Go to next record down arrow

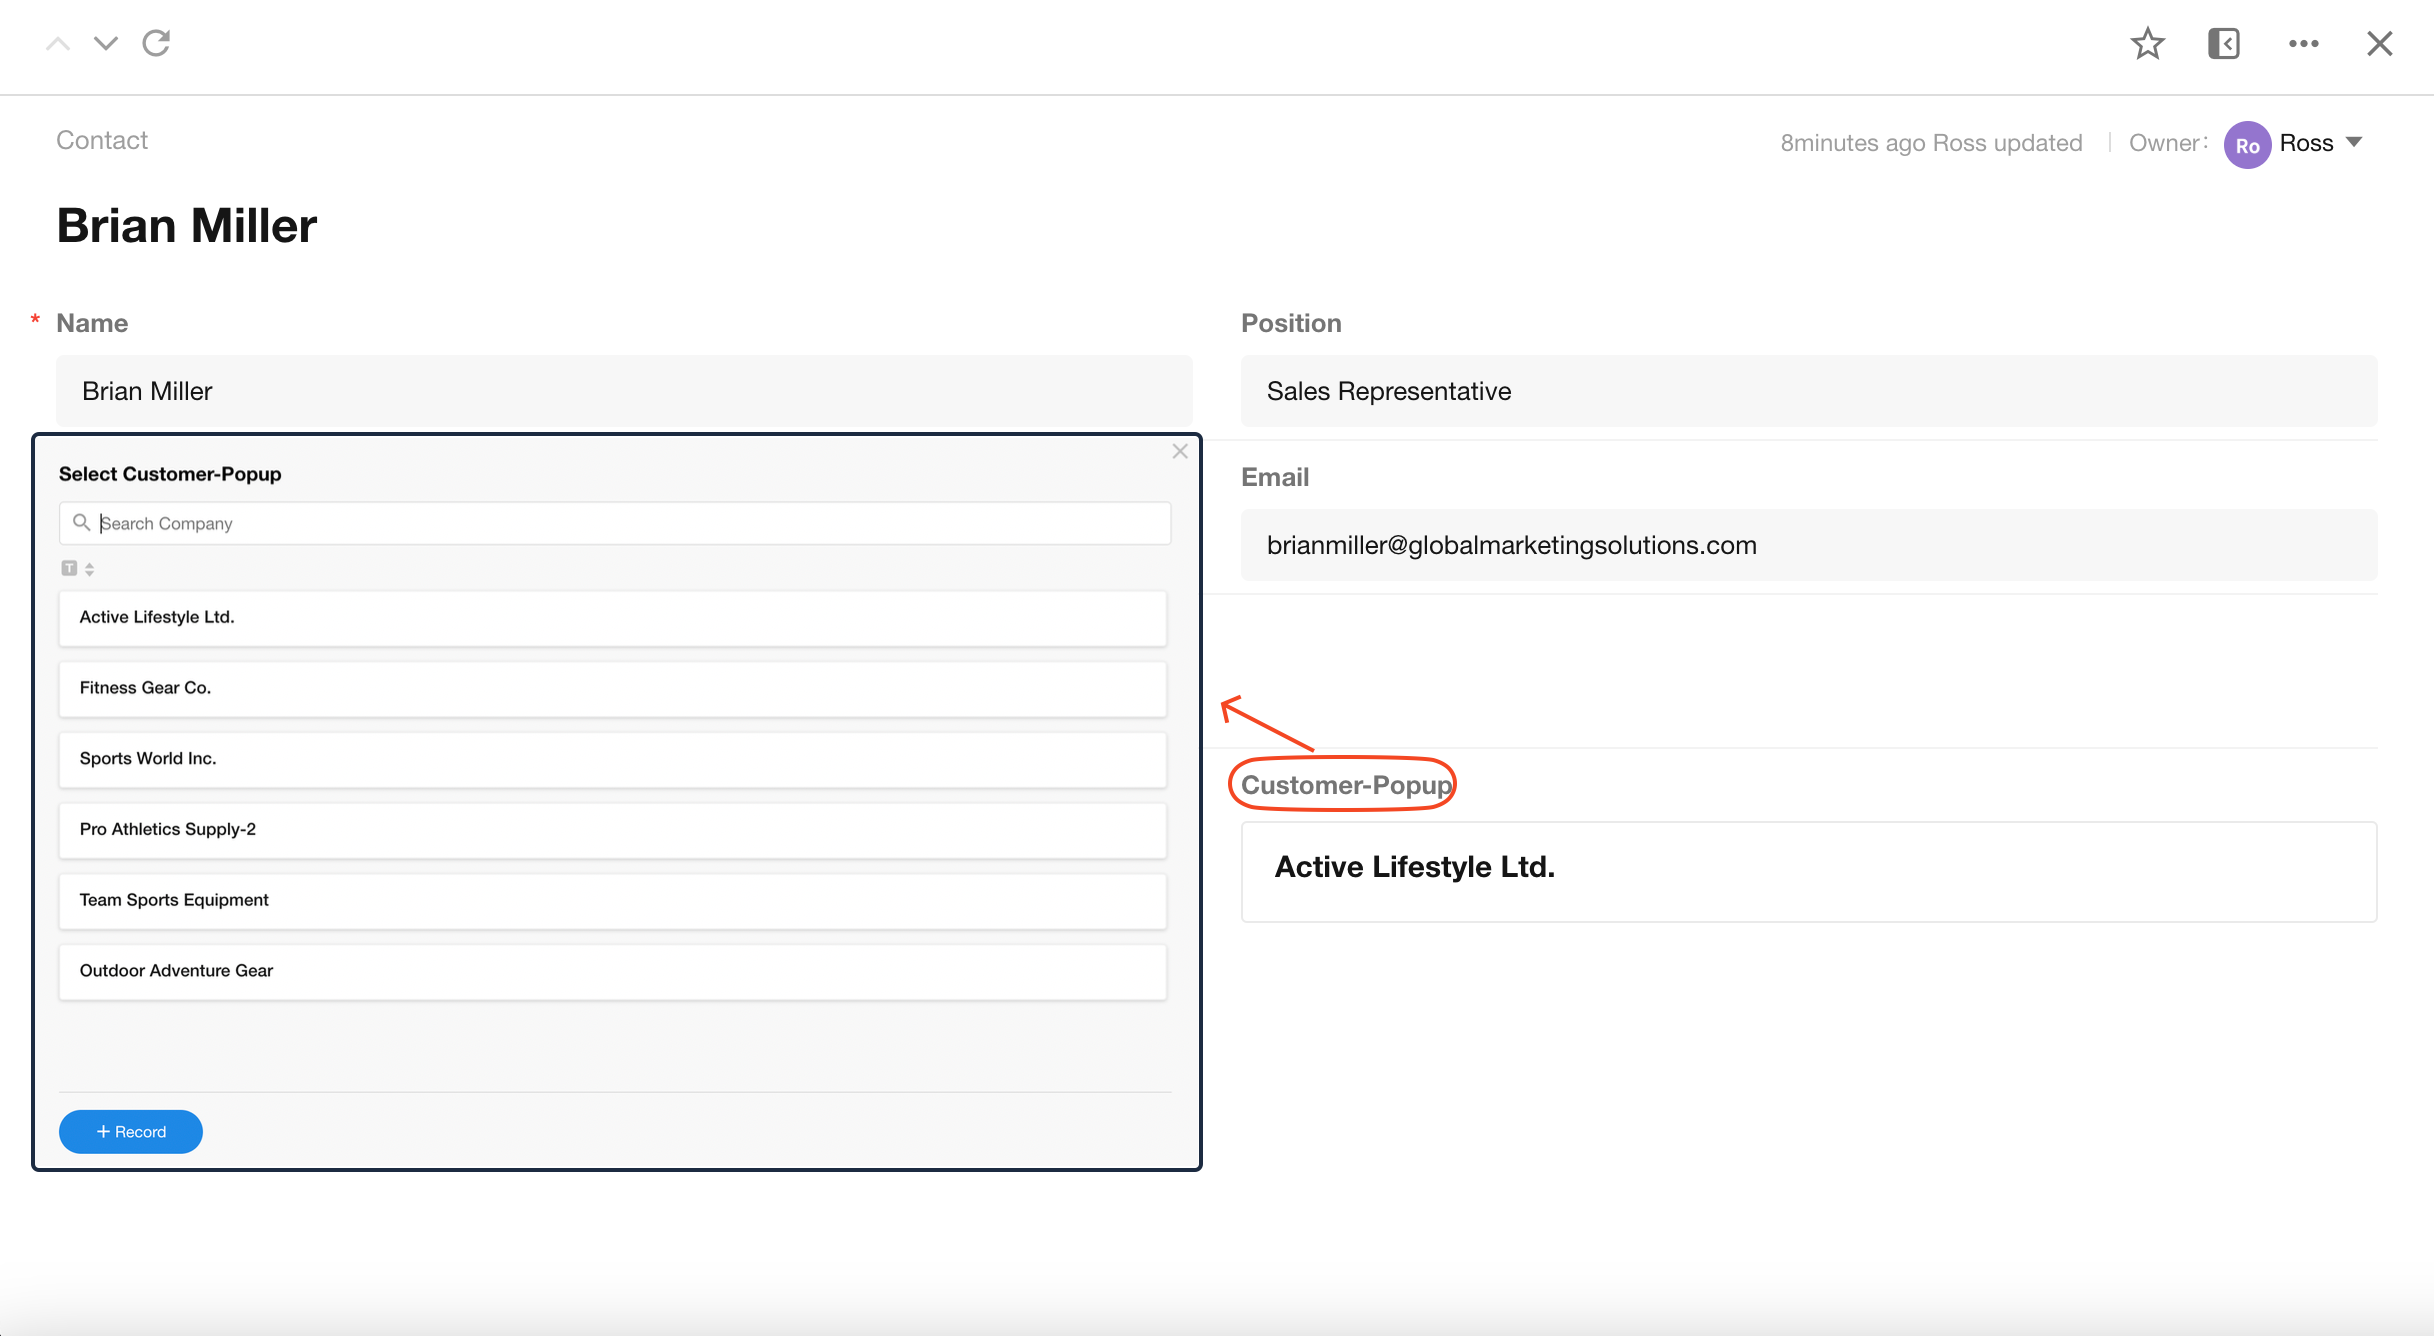coord(105,43)
